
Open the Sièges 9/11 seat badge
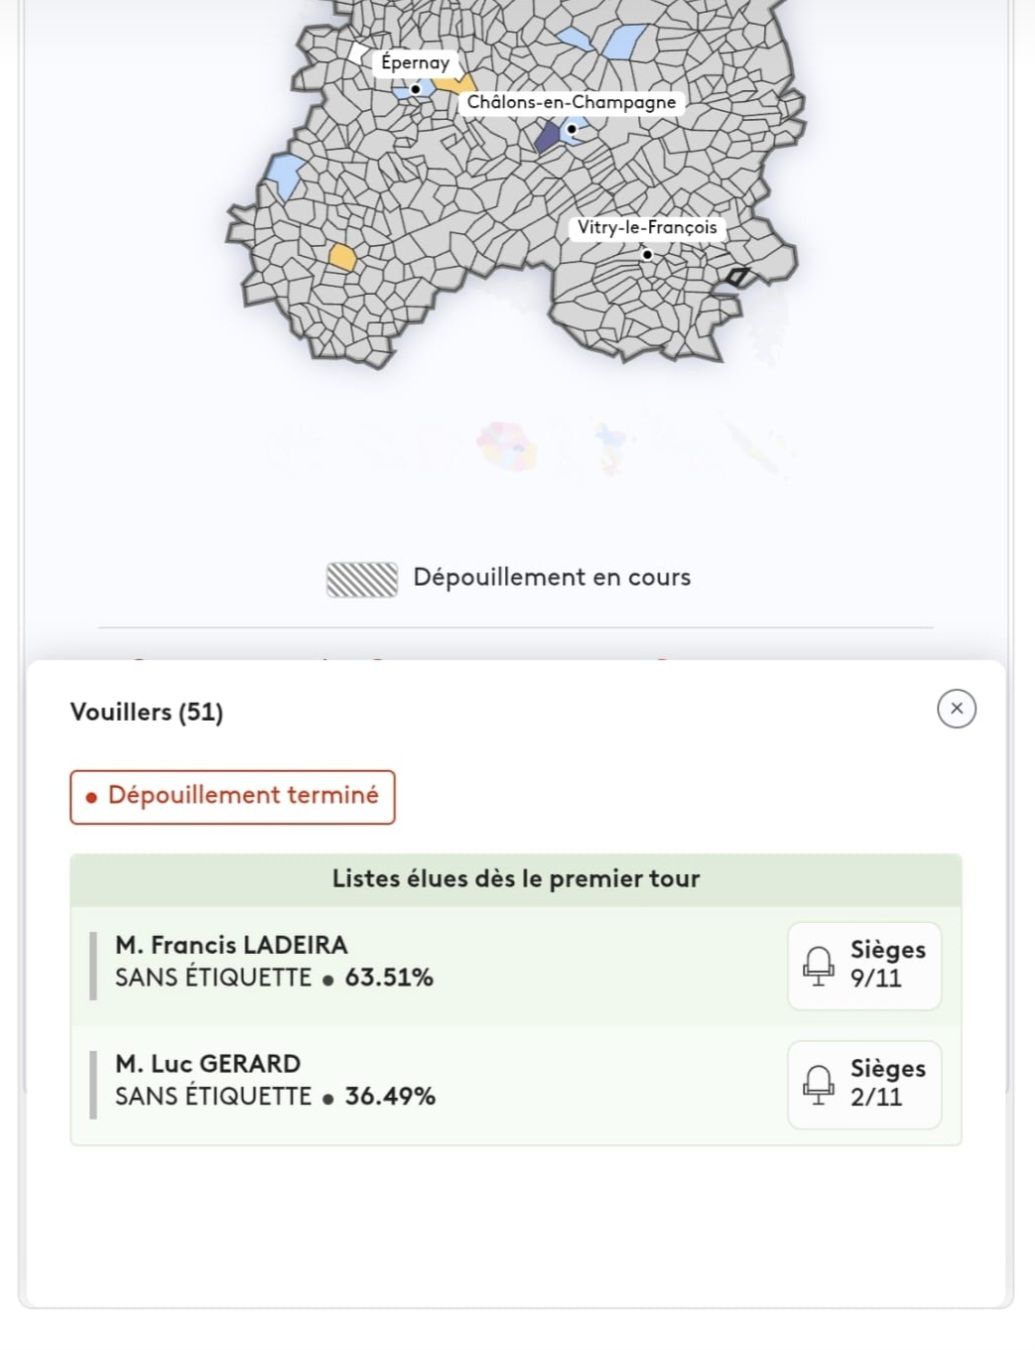click(x=864, y=965)
